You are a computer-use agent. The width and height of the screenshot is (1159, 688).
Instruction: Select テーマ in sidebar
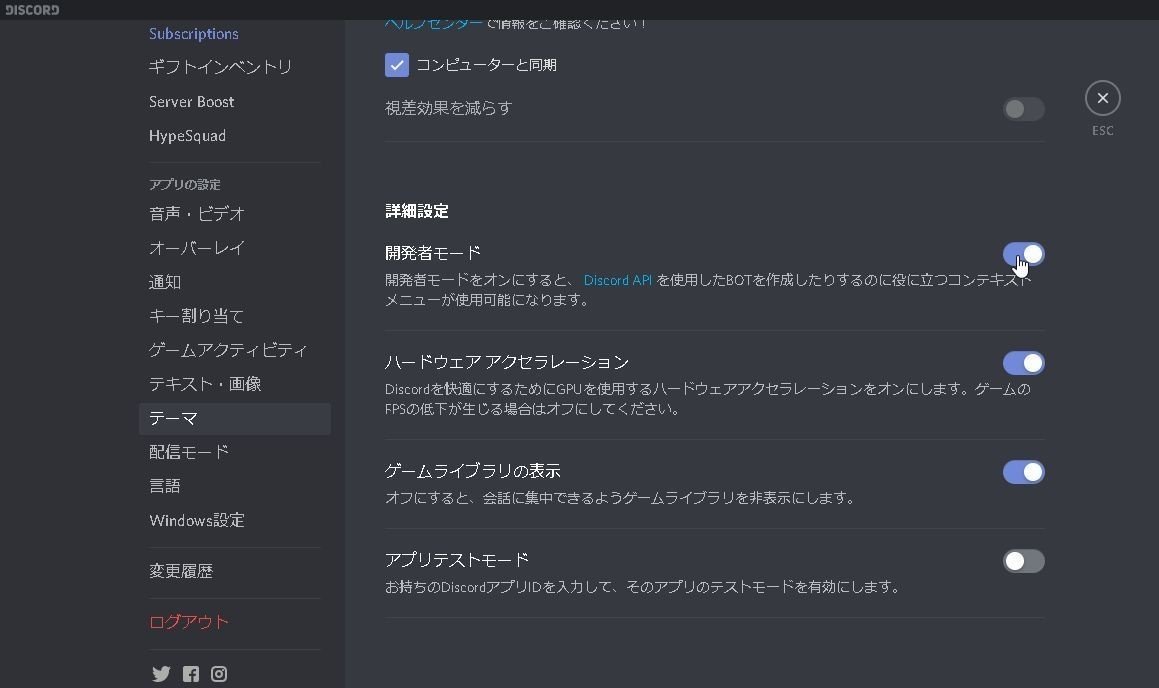click(x=234, y=419)
